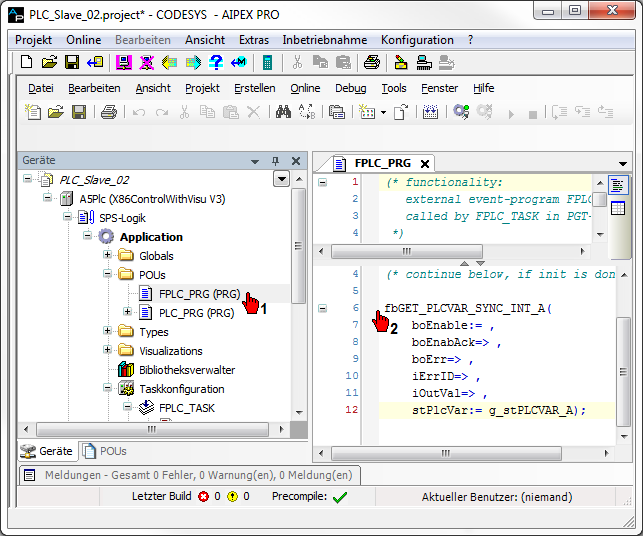Click the Redo arrow icon
The height and width of the screenshot is (537, 643).
(162, 112)
